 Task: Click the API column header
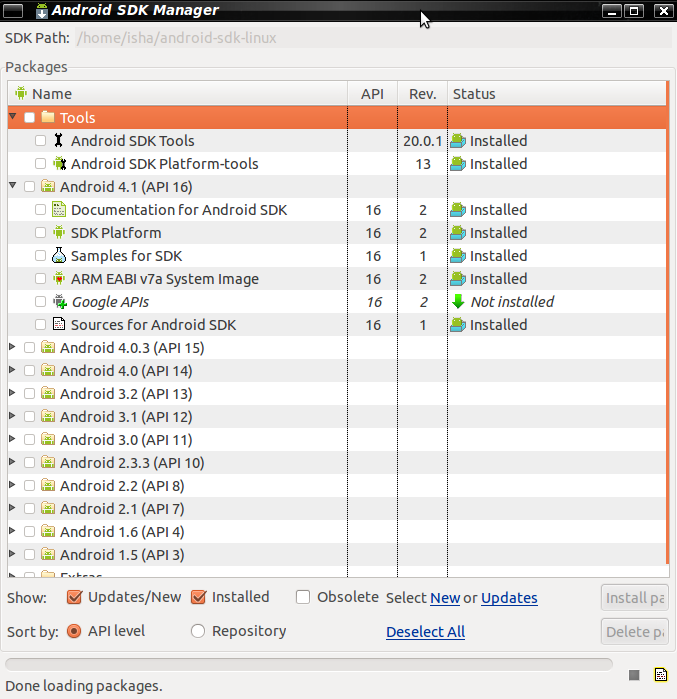click(x=373, y=94)
